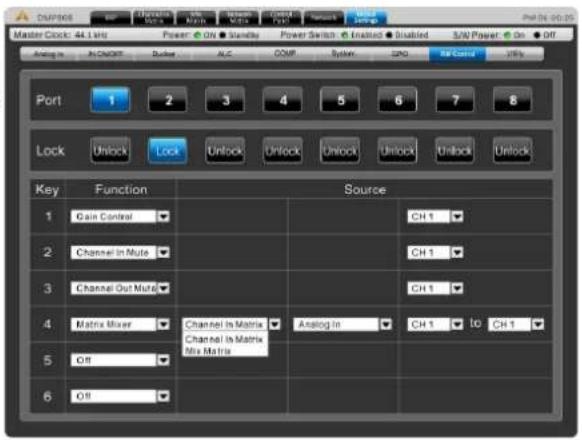Screen dimensions: 582x440
Task: Toggle the Unlock button for port 7
Action: tap(454, 150)
